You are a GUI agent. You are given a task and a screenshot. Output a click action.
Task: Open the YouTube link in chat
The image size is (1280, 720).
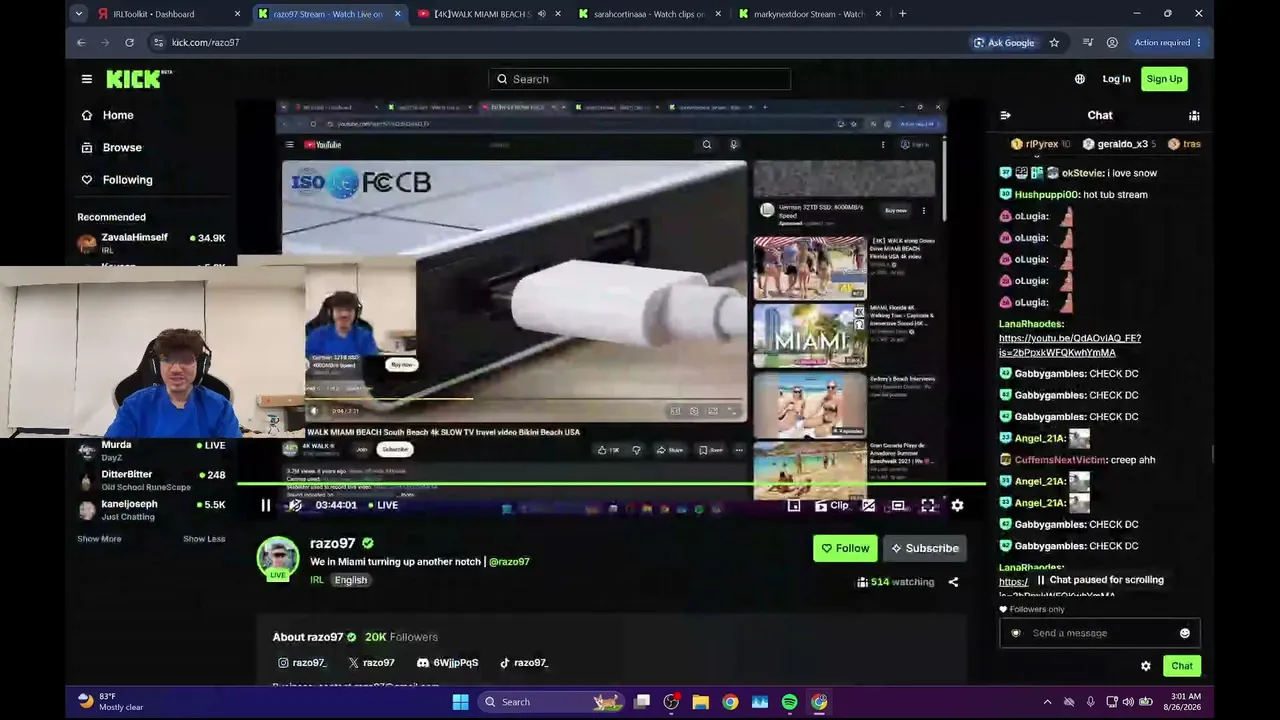pos(1070,345)
